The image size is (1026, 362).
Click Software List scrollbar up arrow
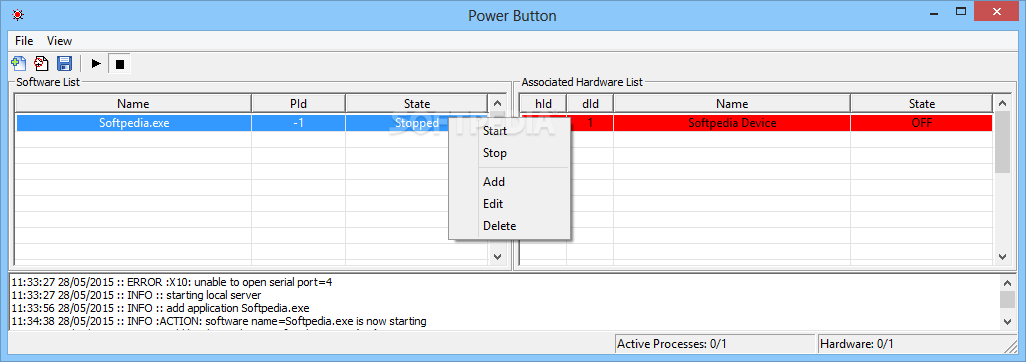point(497,103)
